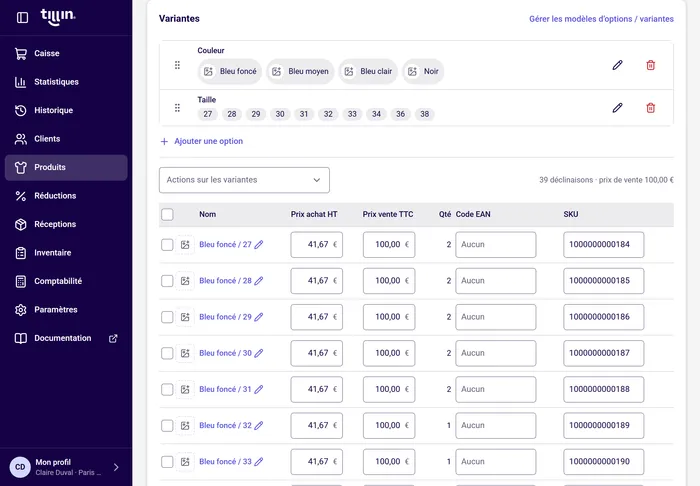Open Caisse in sidebar
The height and width of the screenshot is (486, 700).
(66, 54)
